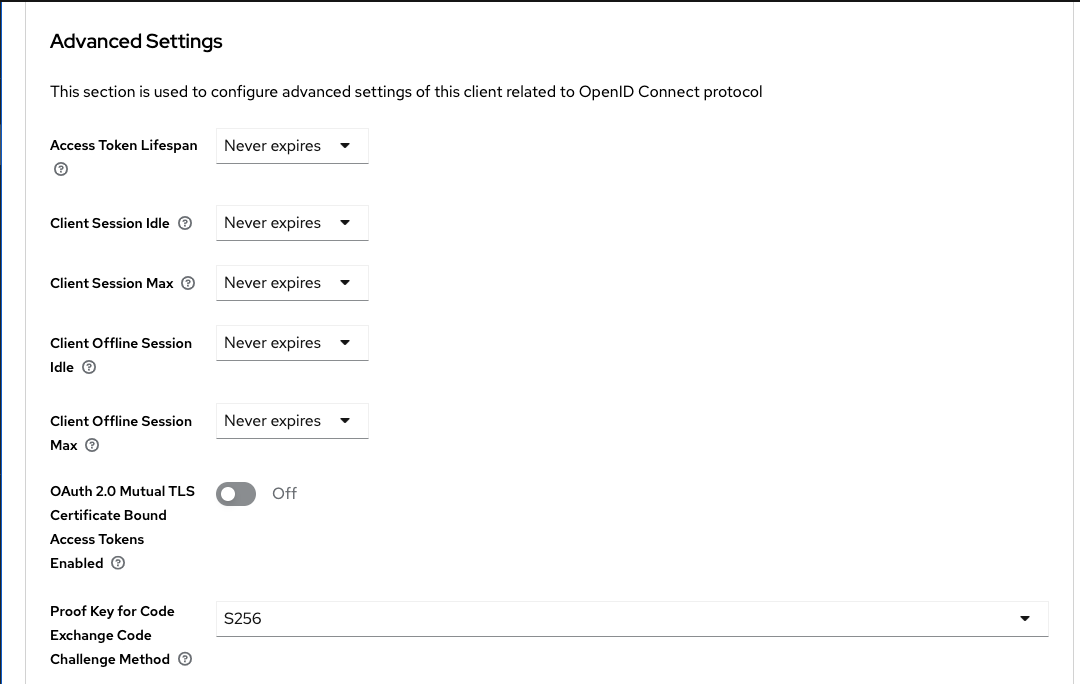The image size is (1080, 684).
Task: Expand Client Session Idle dropdown
Action: [292, 223]
